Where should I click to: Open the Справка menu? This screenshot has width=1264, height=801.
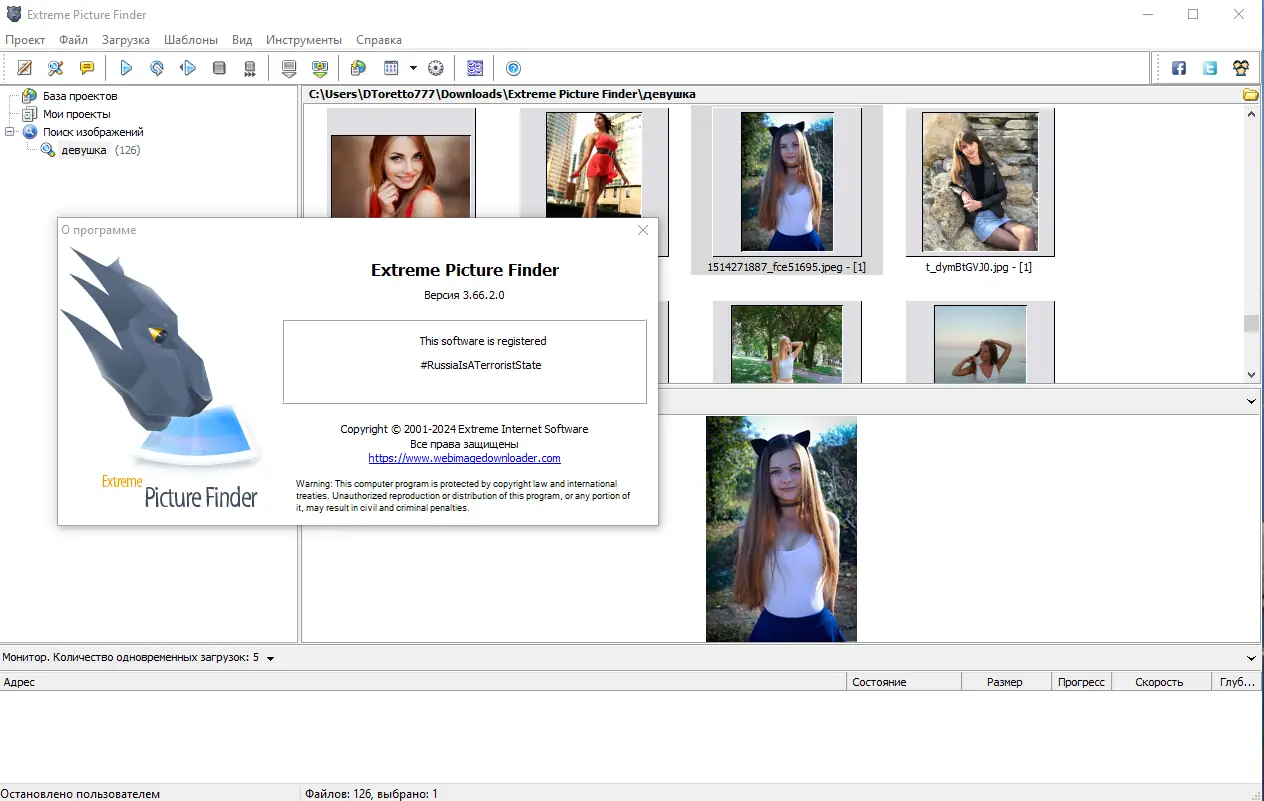click(x=378, y=40)
